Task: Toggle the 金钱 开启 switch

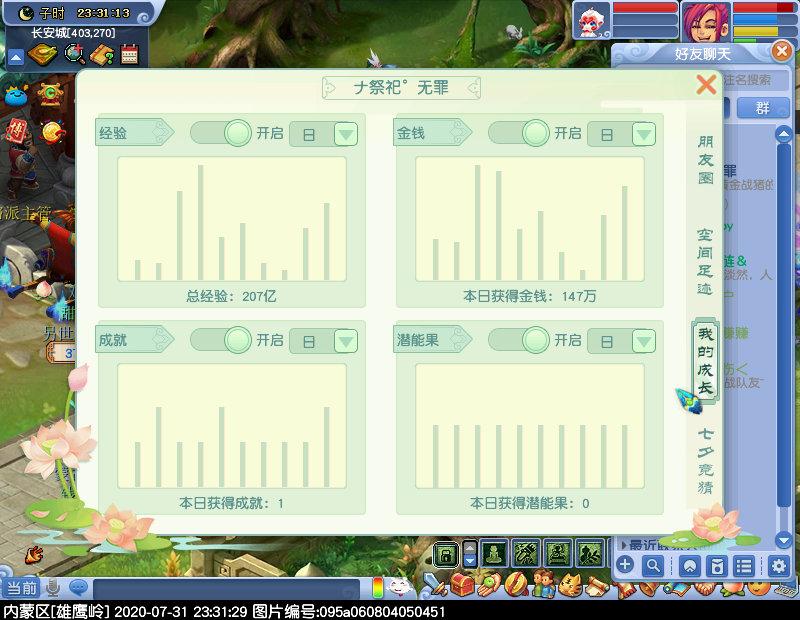Action: [519, 133]
